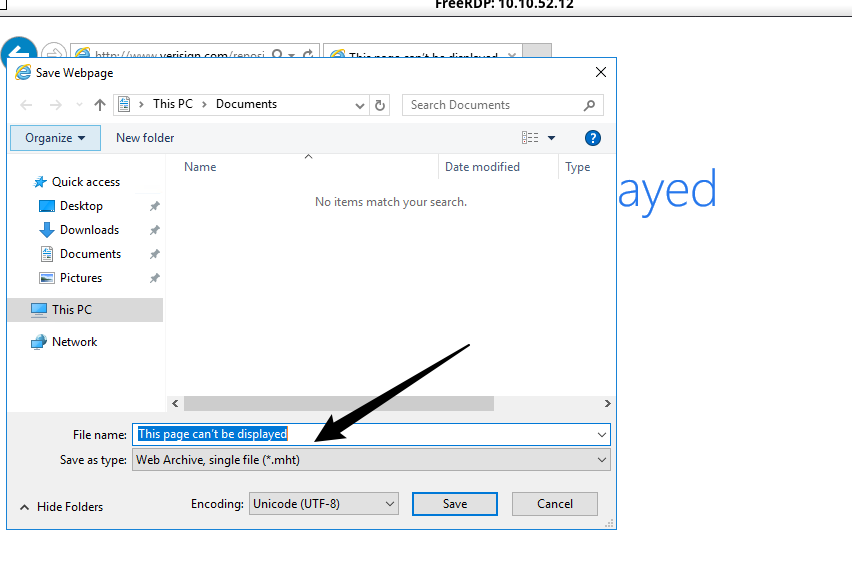This screenshot has width=852, height=571.
Task: Open the Save as type dropdown
Action: [371, 460]
